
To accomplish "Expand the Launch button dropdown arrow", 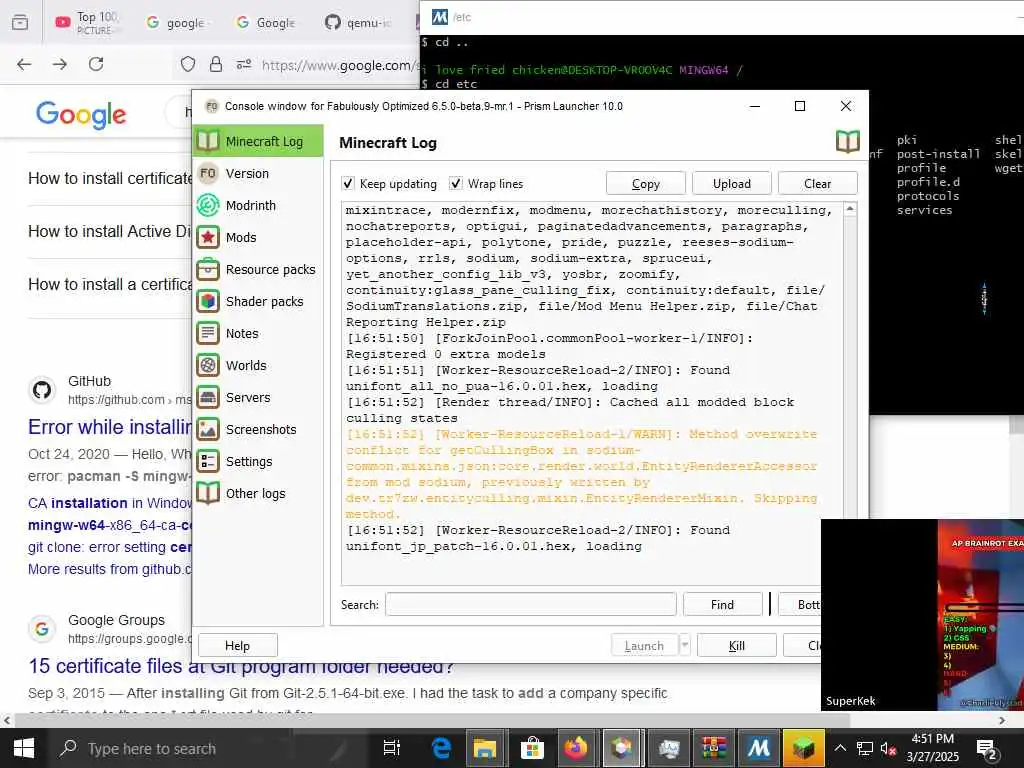I will pos(684,645).
